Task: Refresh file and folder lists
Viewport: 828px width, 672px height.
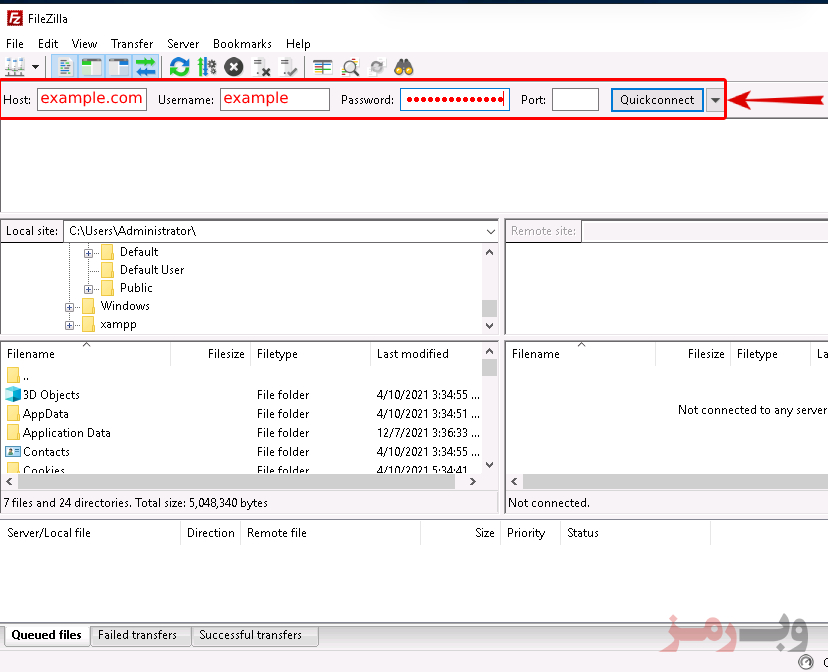Action: click(x=180, y=67)
